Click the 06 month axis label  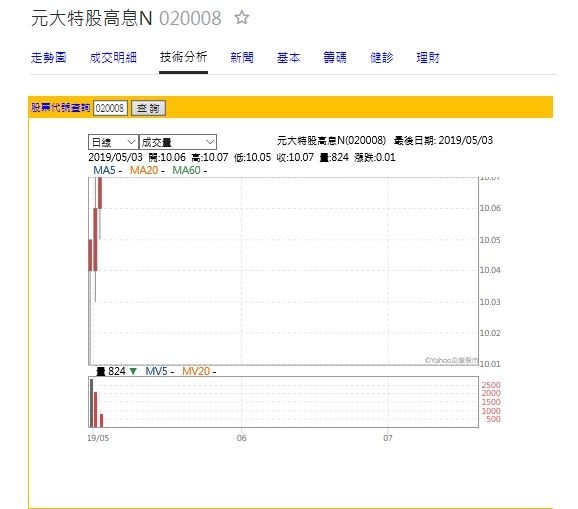pos(241,438)
